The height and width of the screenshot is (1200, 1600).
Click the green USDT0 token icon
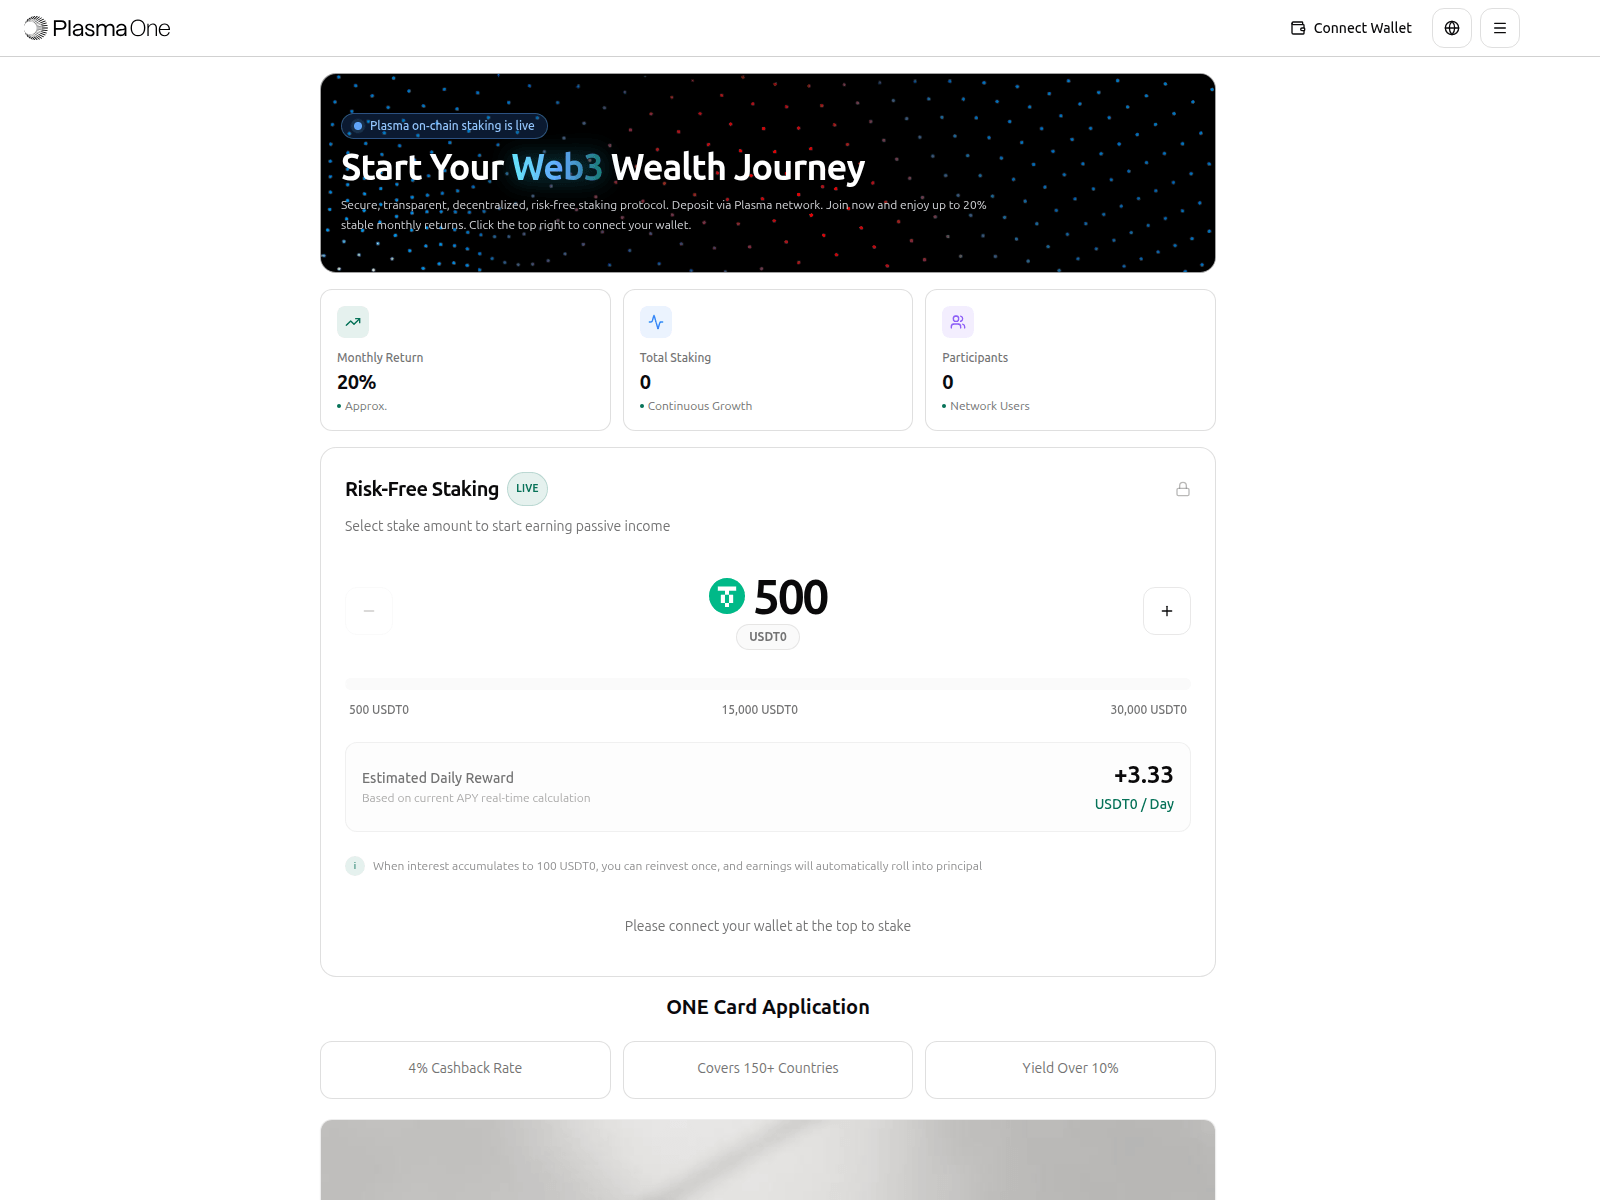pyautogui.click(x=727, y=597)
